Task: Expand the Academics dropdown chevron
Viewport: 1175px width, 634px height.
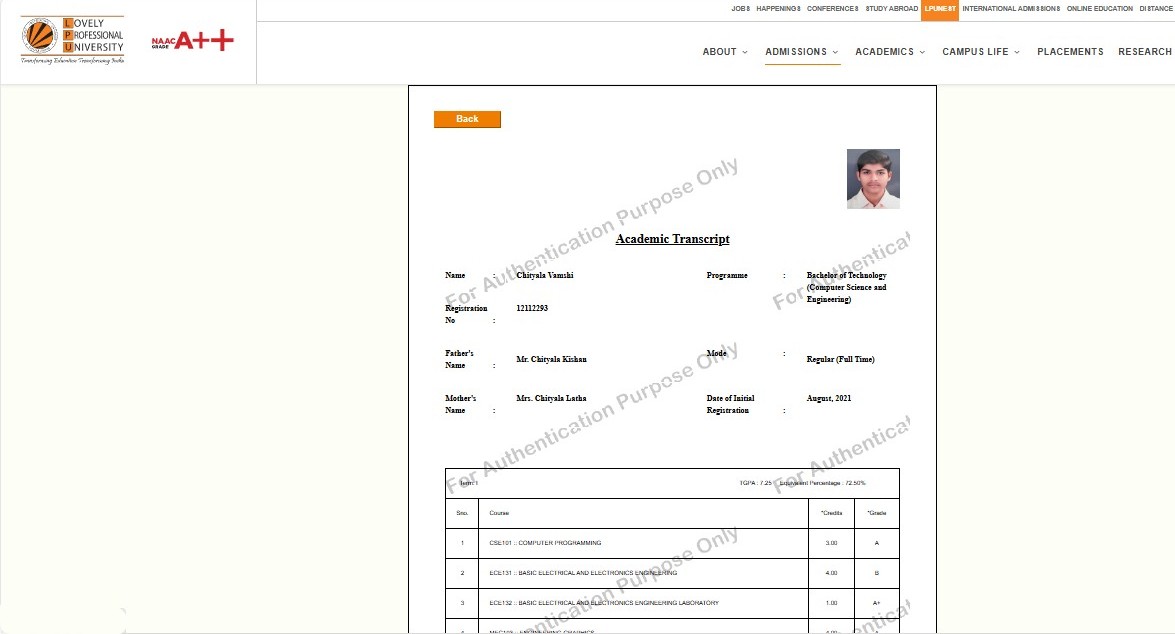Action: (922, 52)
